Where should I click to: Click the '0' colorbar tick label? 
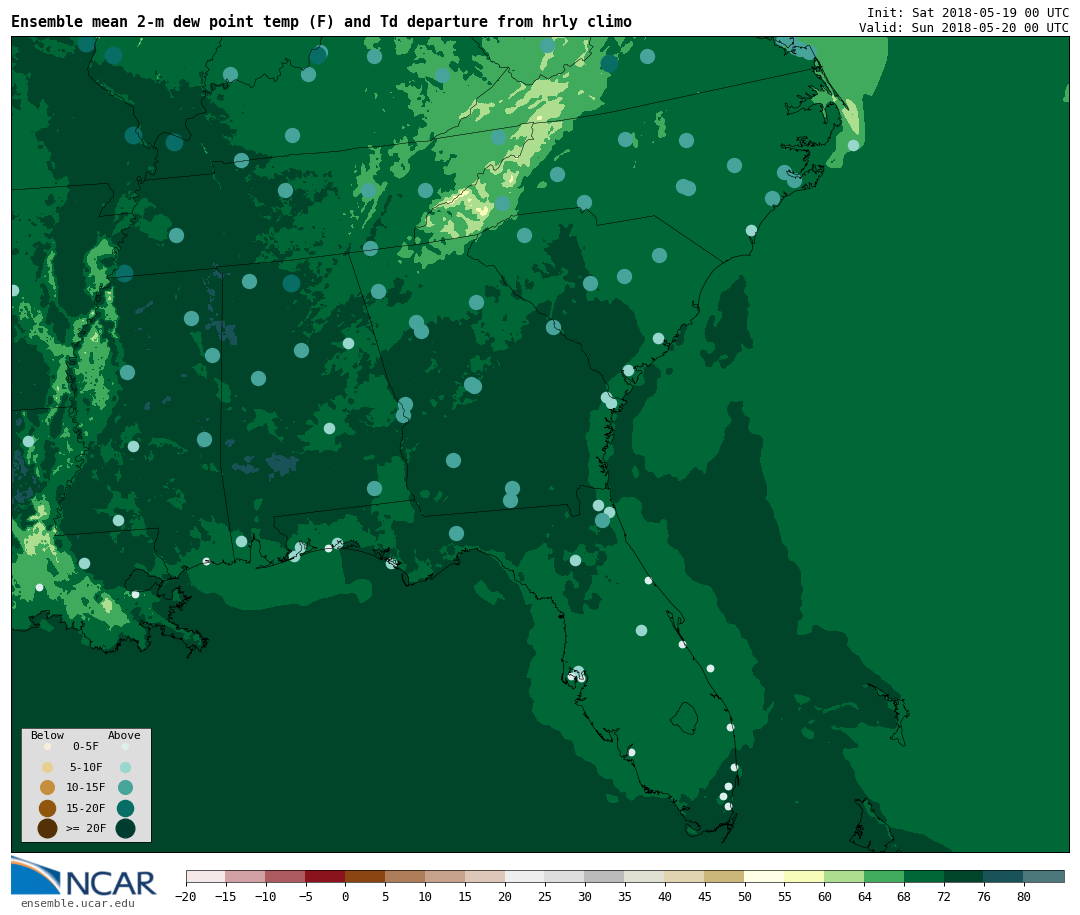[x=346, y=897]
